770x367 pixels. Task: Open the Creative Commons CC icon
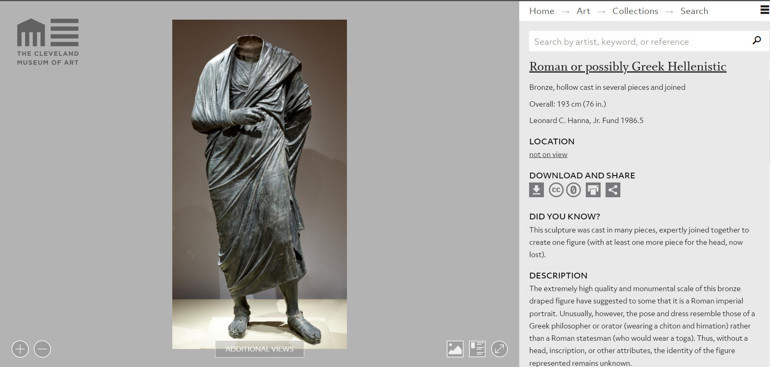tap(556, 190)
